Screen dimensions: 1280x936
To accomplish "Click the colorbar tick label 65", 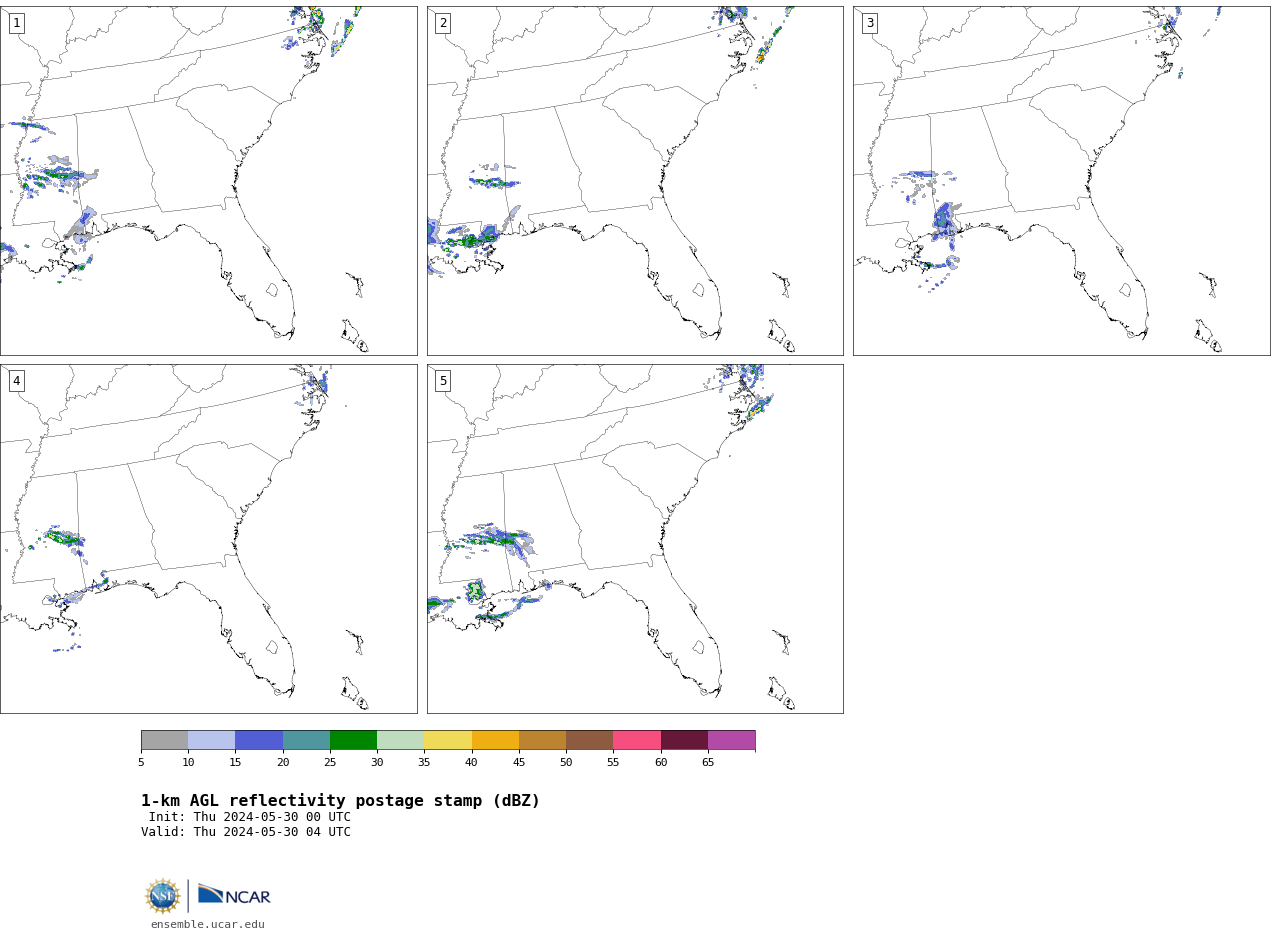I will click(x=708, y=763).
